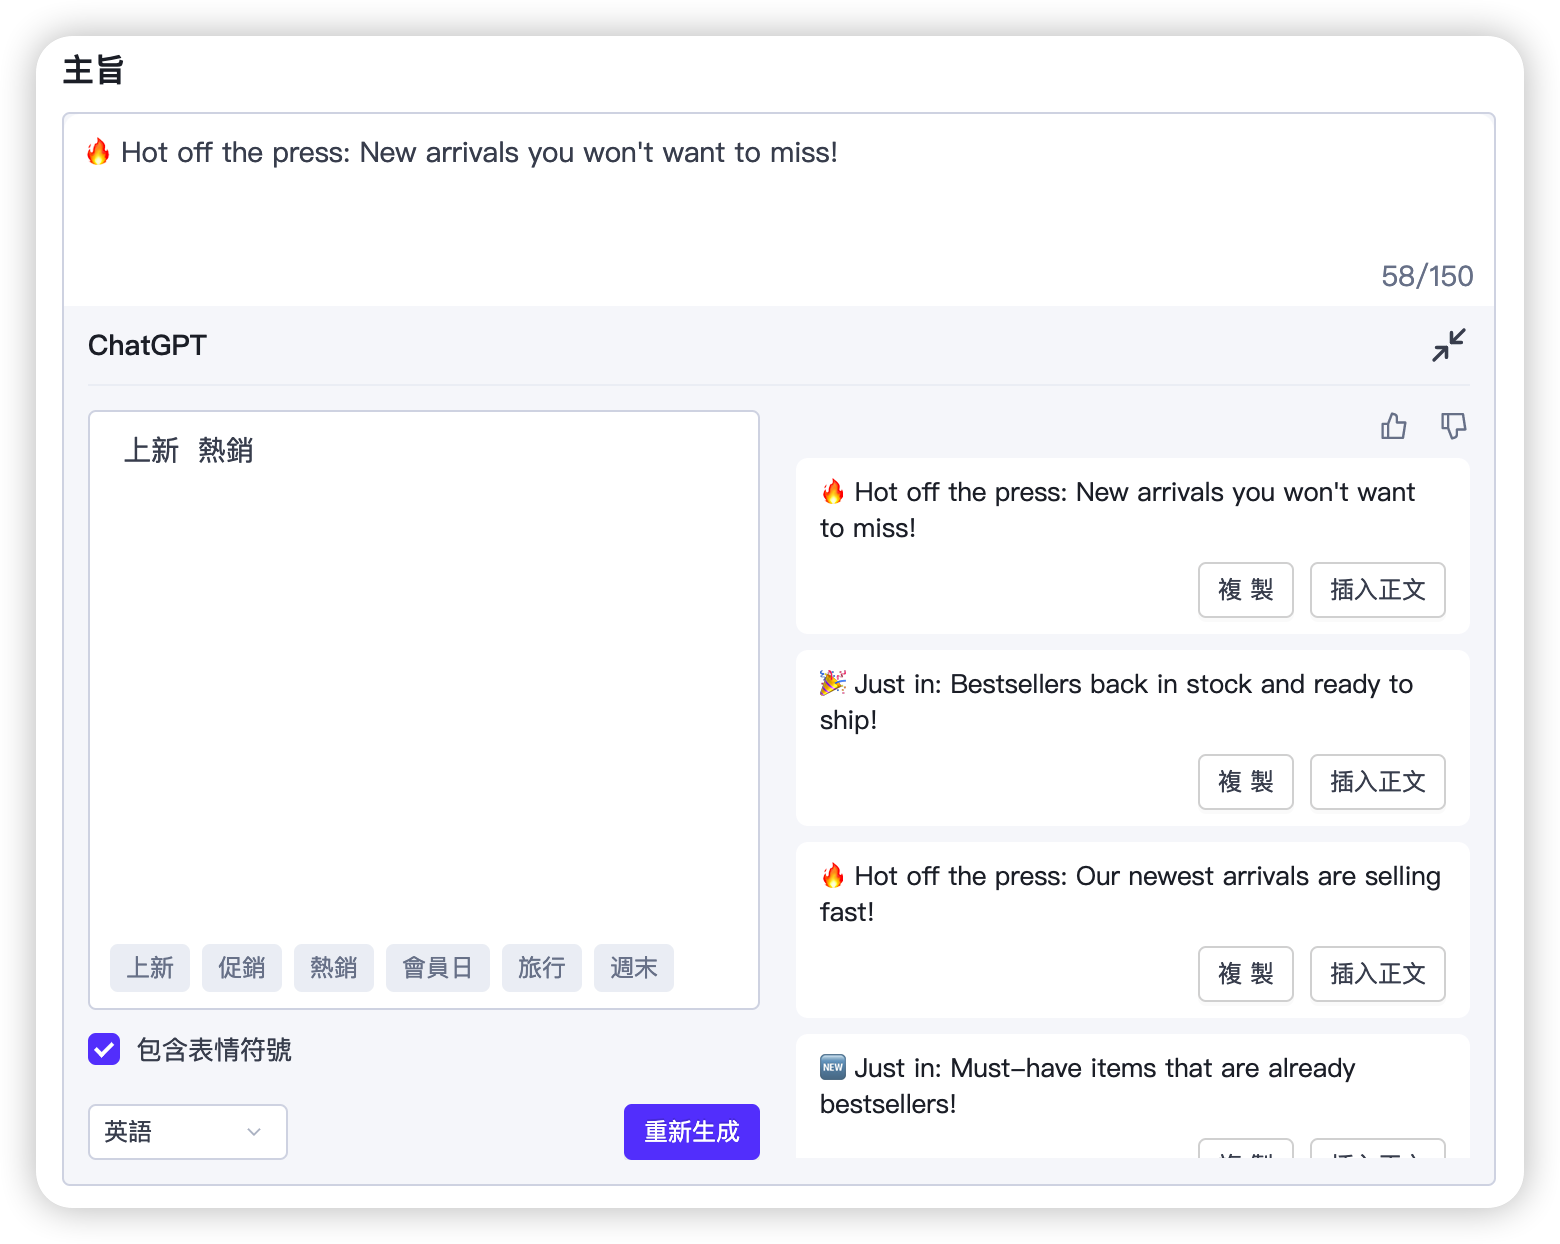Insert first suggestion with 插入正文
1560x1244 pixels.
[x=1377, y=590]
